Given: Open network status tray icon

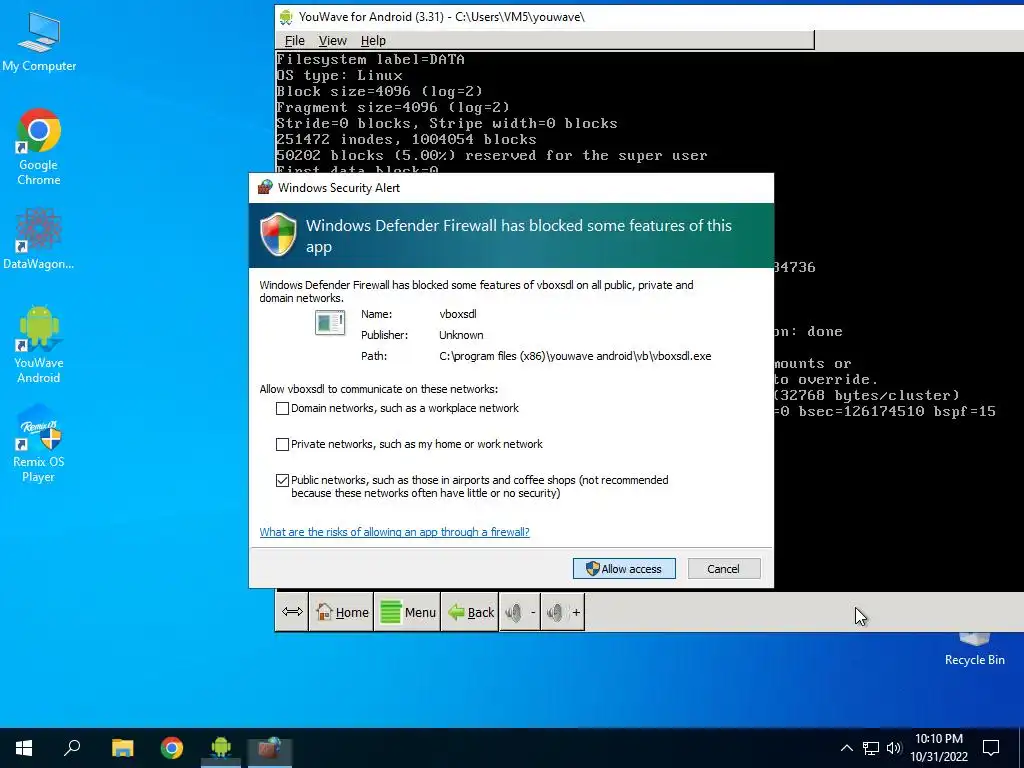Looking at the screenshot, I should (871, 748).
